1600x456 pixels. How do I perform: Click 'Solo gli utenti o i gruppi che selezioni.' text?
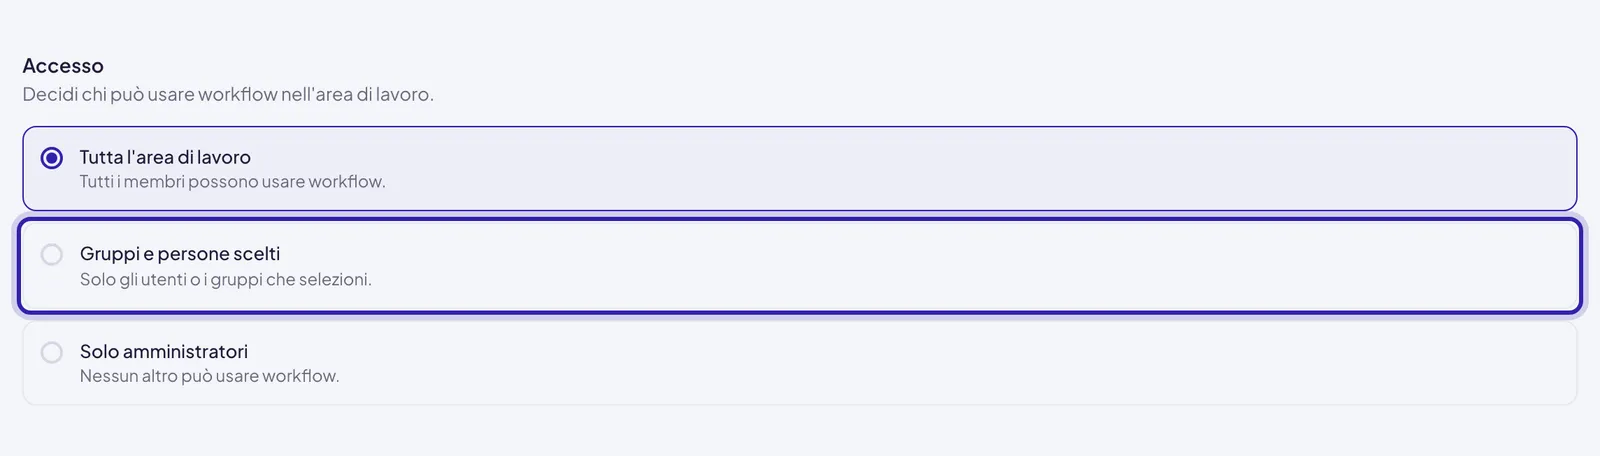click(x=226, y=280)
